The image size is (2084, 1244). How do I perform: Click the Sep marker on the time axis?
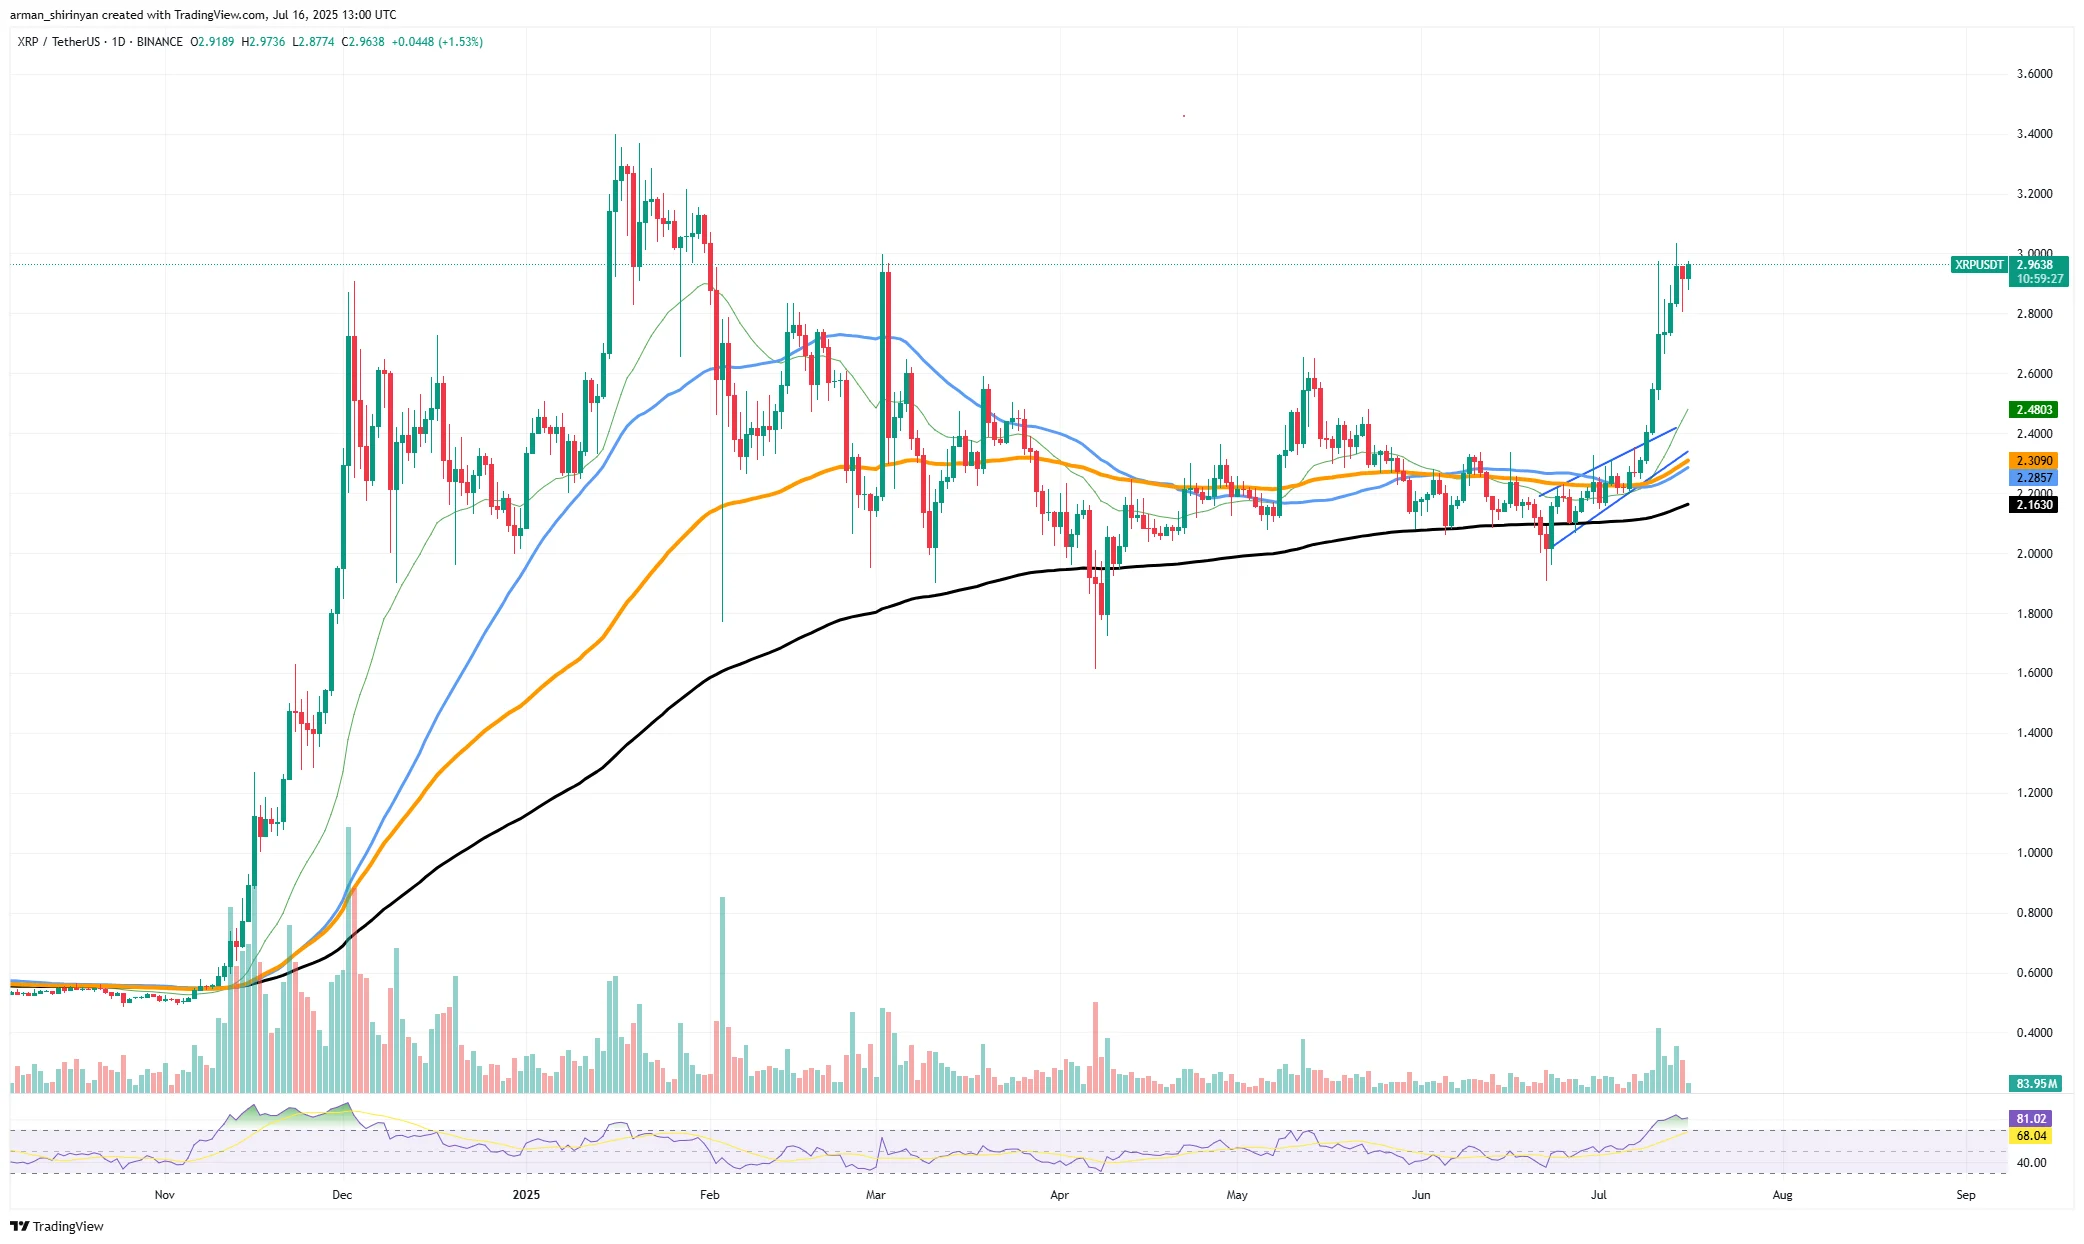tap(1965, 1195)
